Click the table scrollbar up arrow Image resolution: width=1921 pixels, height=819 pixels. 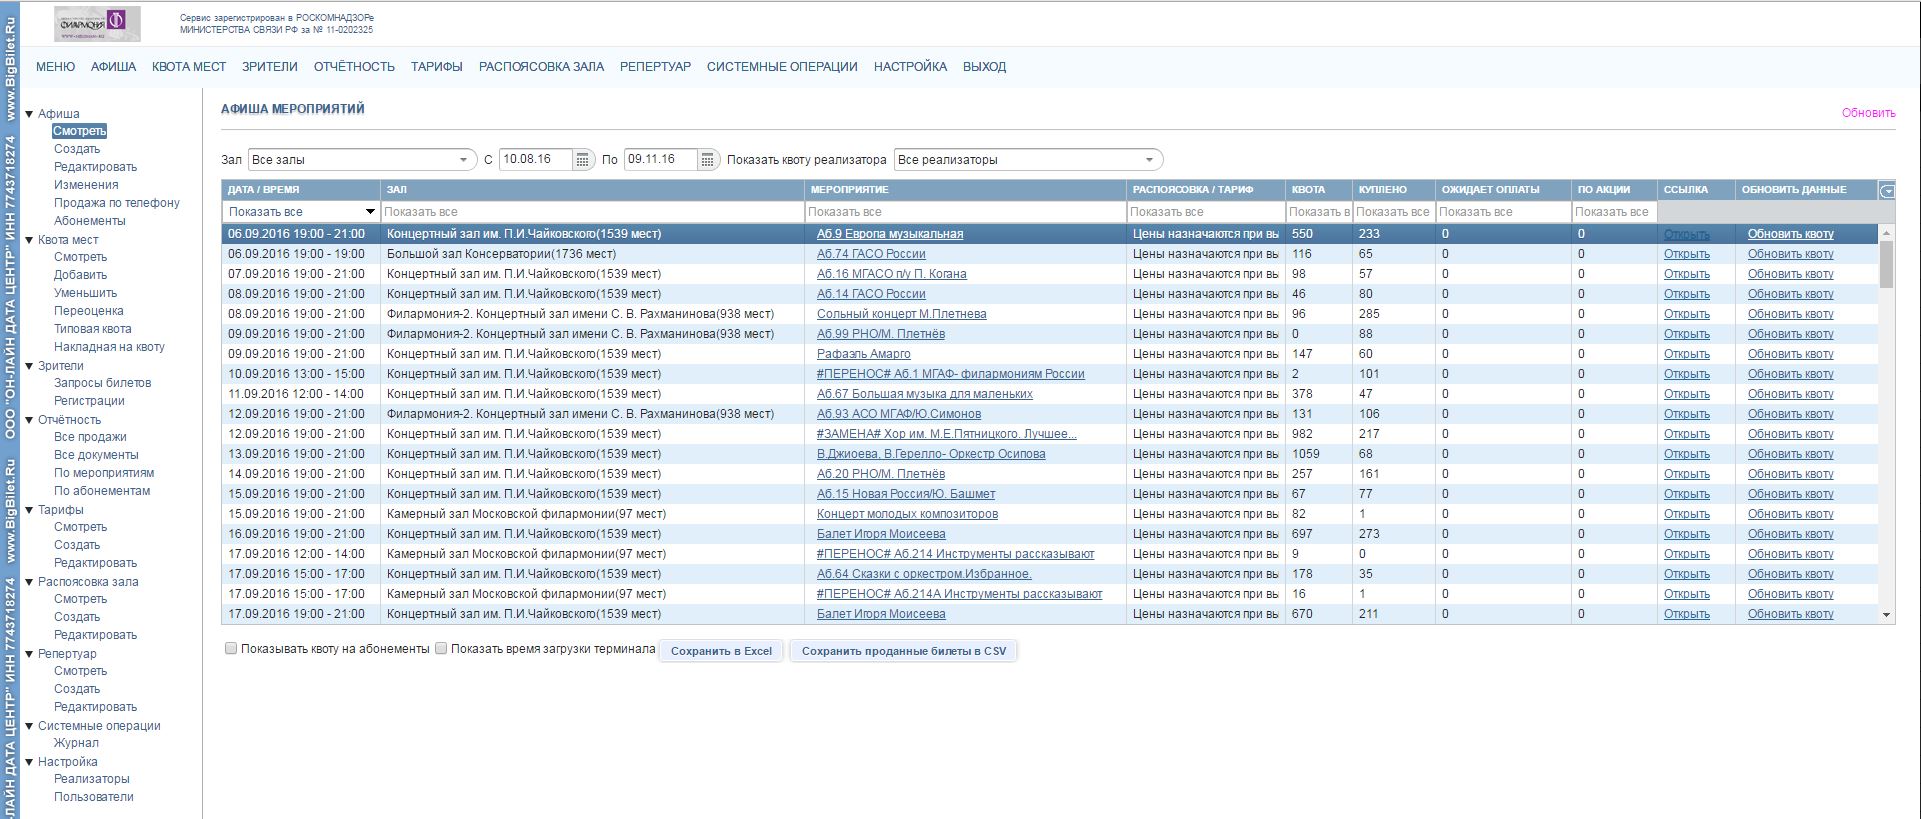(x=1887, y=233)
